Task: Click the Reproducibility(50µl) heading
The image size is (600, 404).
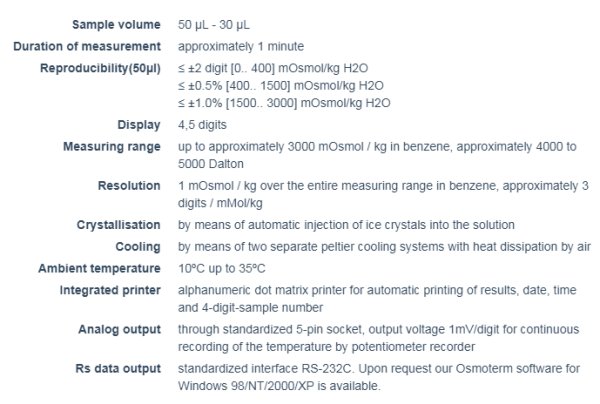Action: [100, 68]
